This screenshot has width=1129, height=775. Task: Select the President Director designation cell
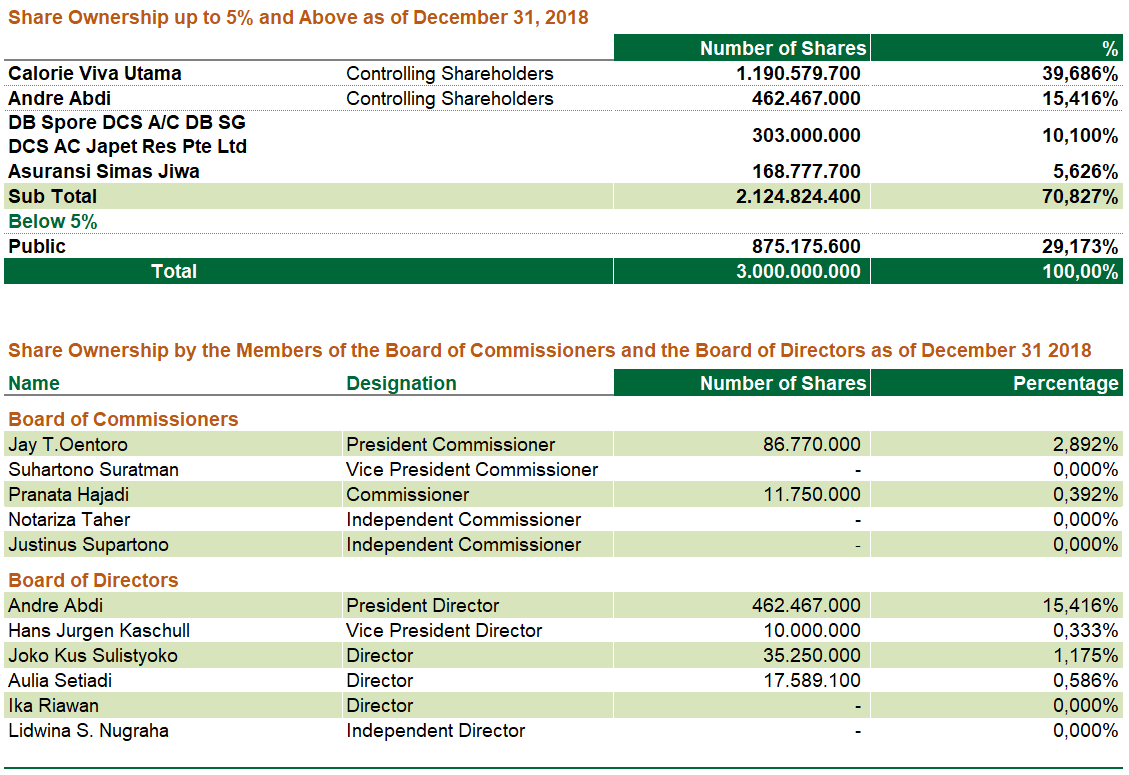point(421,606)
